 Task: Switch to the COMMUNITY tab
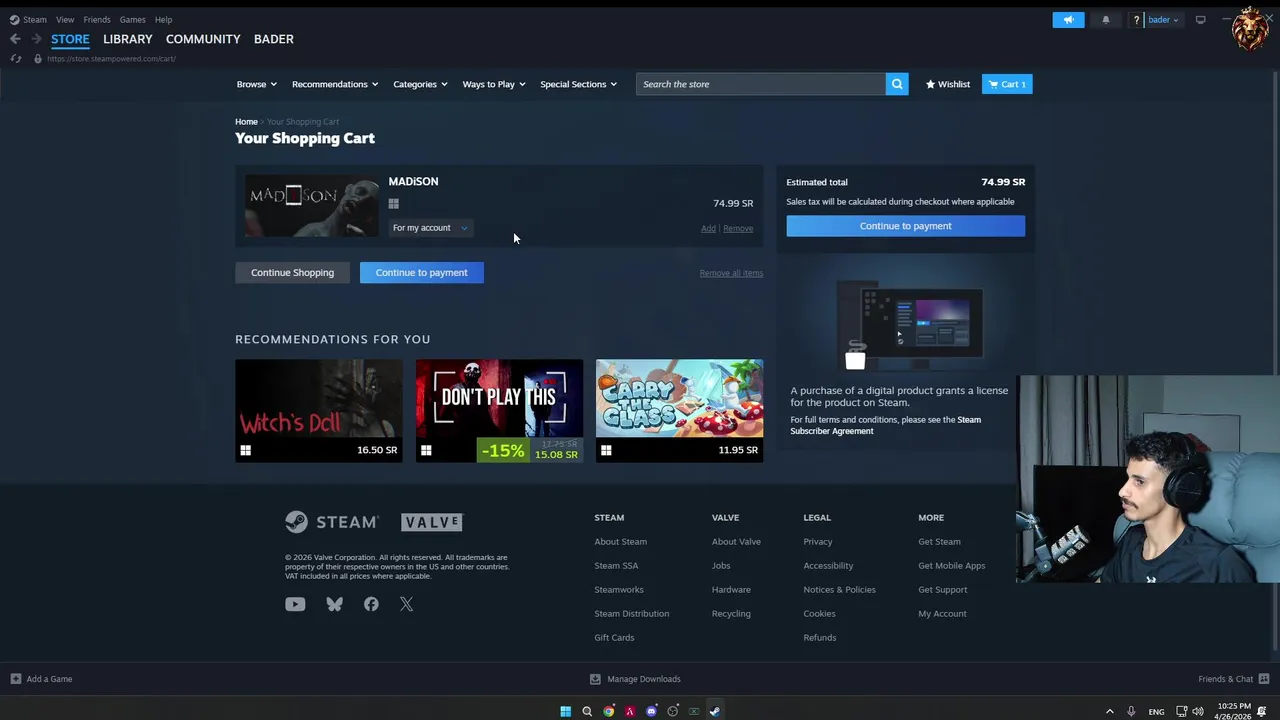[x=203, y=39]
